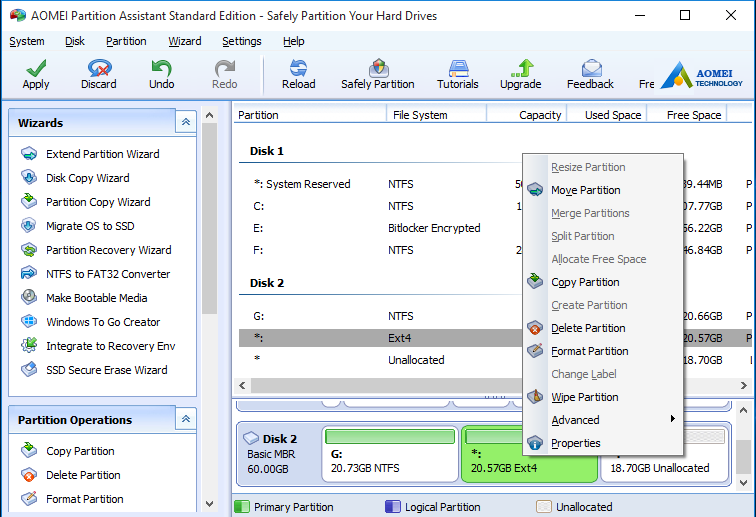
Task: Sort by Used Space column header
Action: 607,115
